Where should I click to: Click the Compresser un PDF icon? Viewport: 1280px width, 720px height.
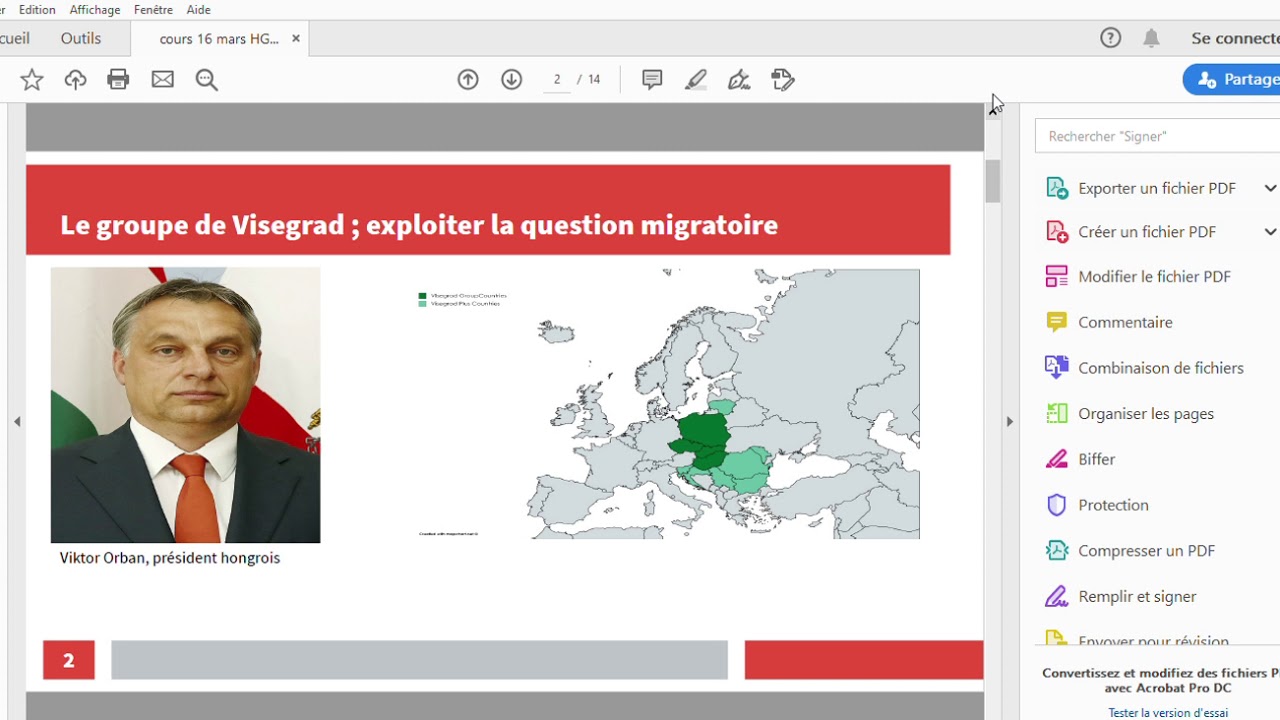click(1057, 550)
